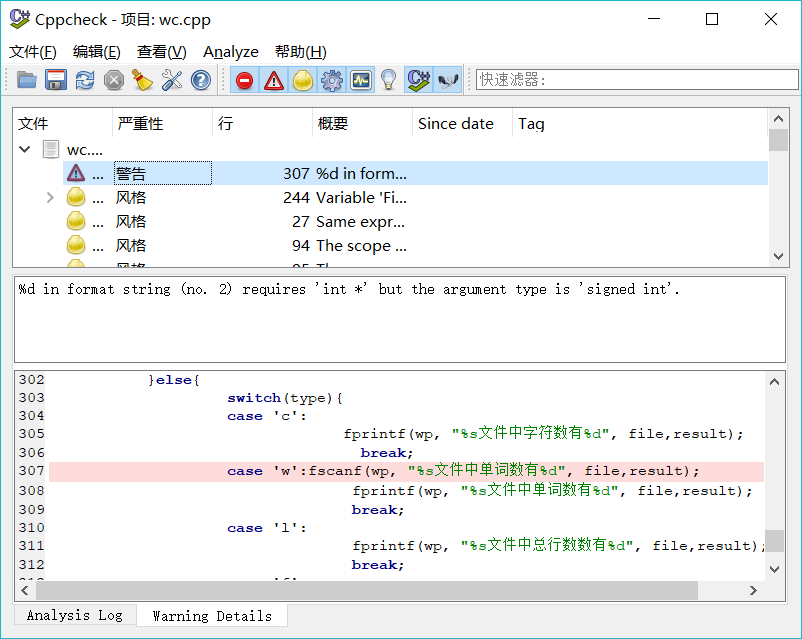Open help with question mark icon
Image resolution: width=802 pixels, height=639 pixels.
pyautogui.click(x=201, y=80)
